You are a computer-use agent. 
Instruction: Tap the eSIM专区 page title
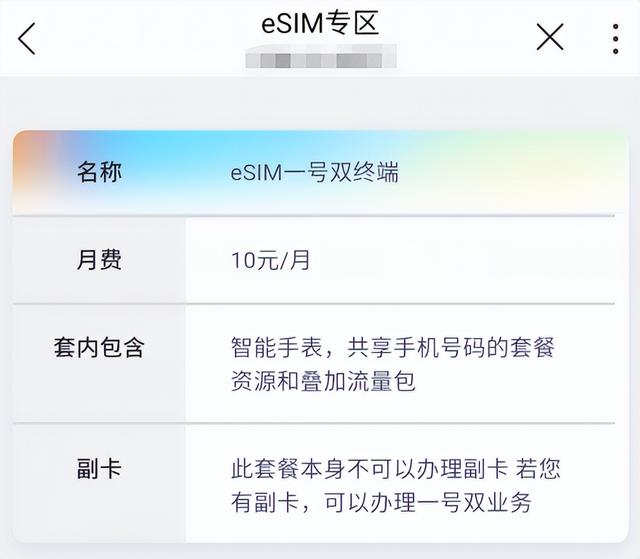(320, 22)
